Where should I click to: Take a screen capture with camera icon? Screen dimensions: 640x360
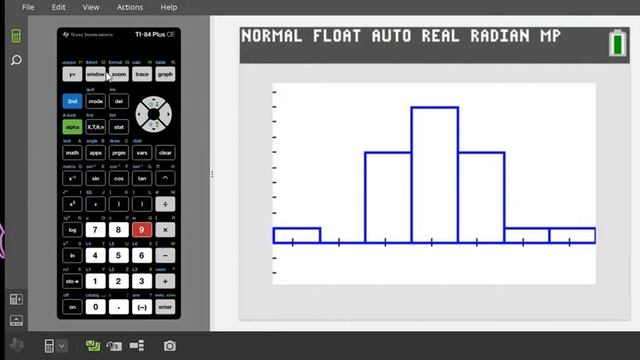(x=170, y=346)
